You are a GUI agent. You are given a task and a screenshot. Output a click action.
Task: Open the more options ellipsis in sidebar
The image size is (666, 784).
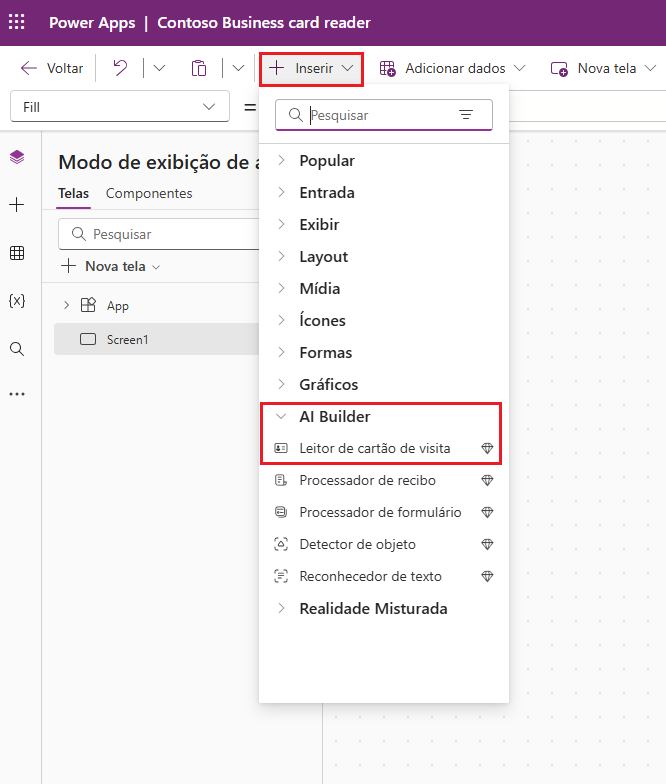(17, 394)
